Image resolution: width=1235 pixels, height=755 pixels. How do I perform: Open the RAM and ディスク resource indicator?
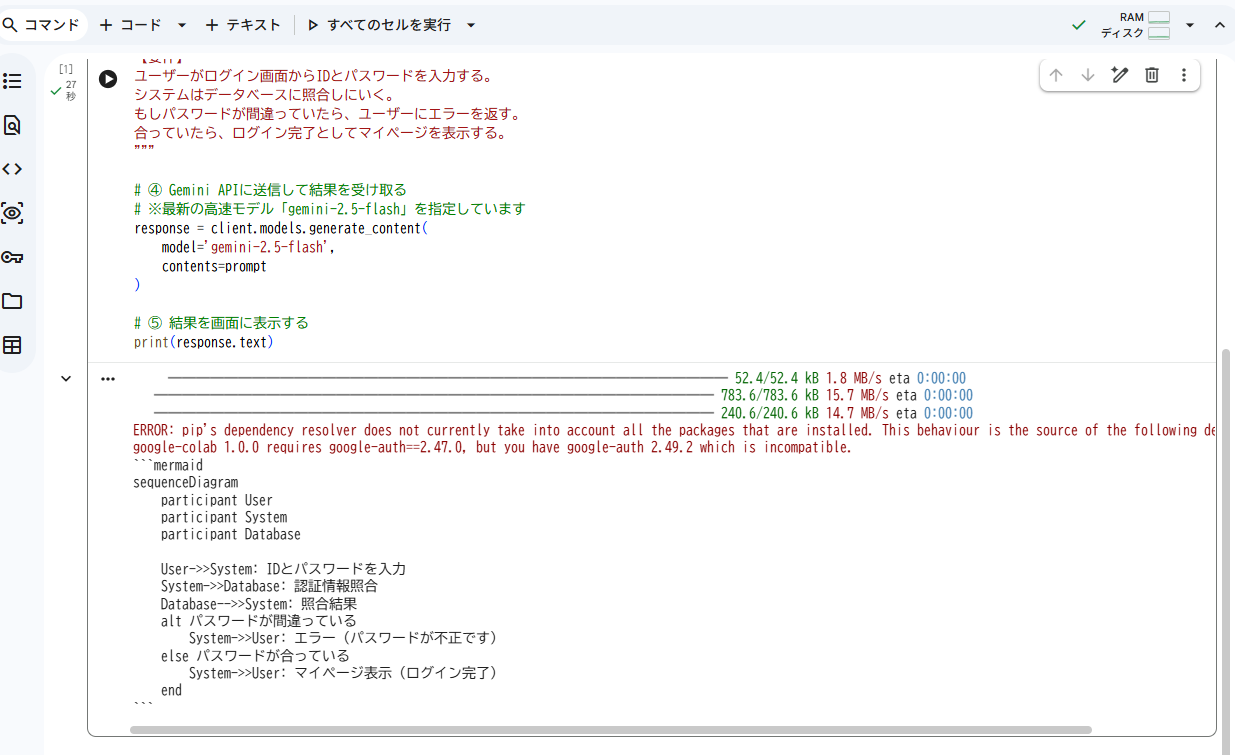1135,25
